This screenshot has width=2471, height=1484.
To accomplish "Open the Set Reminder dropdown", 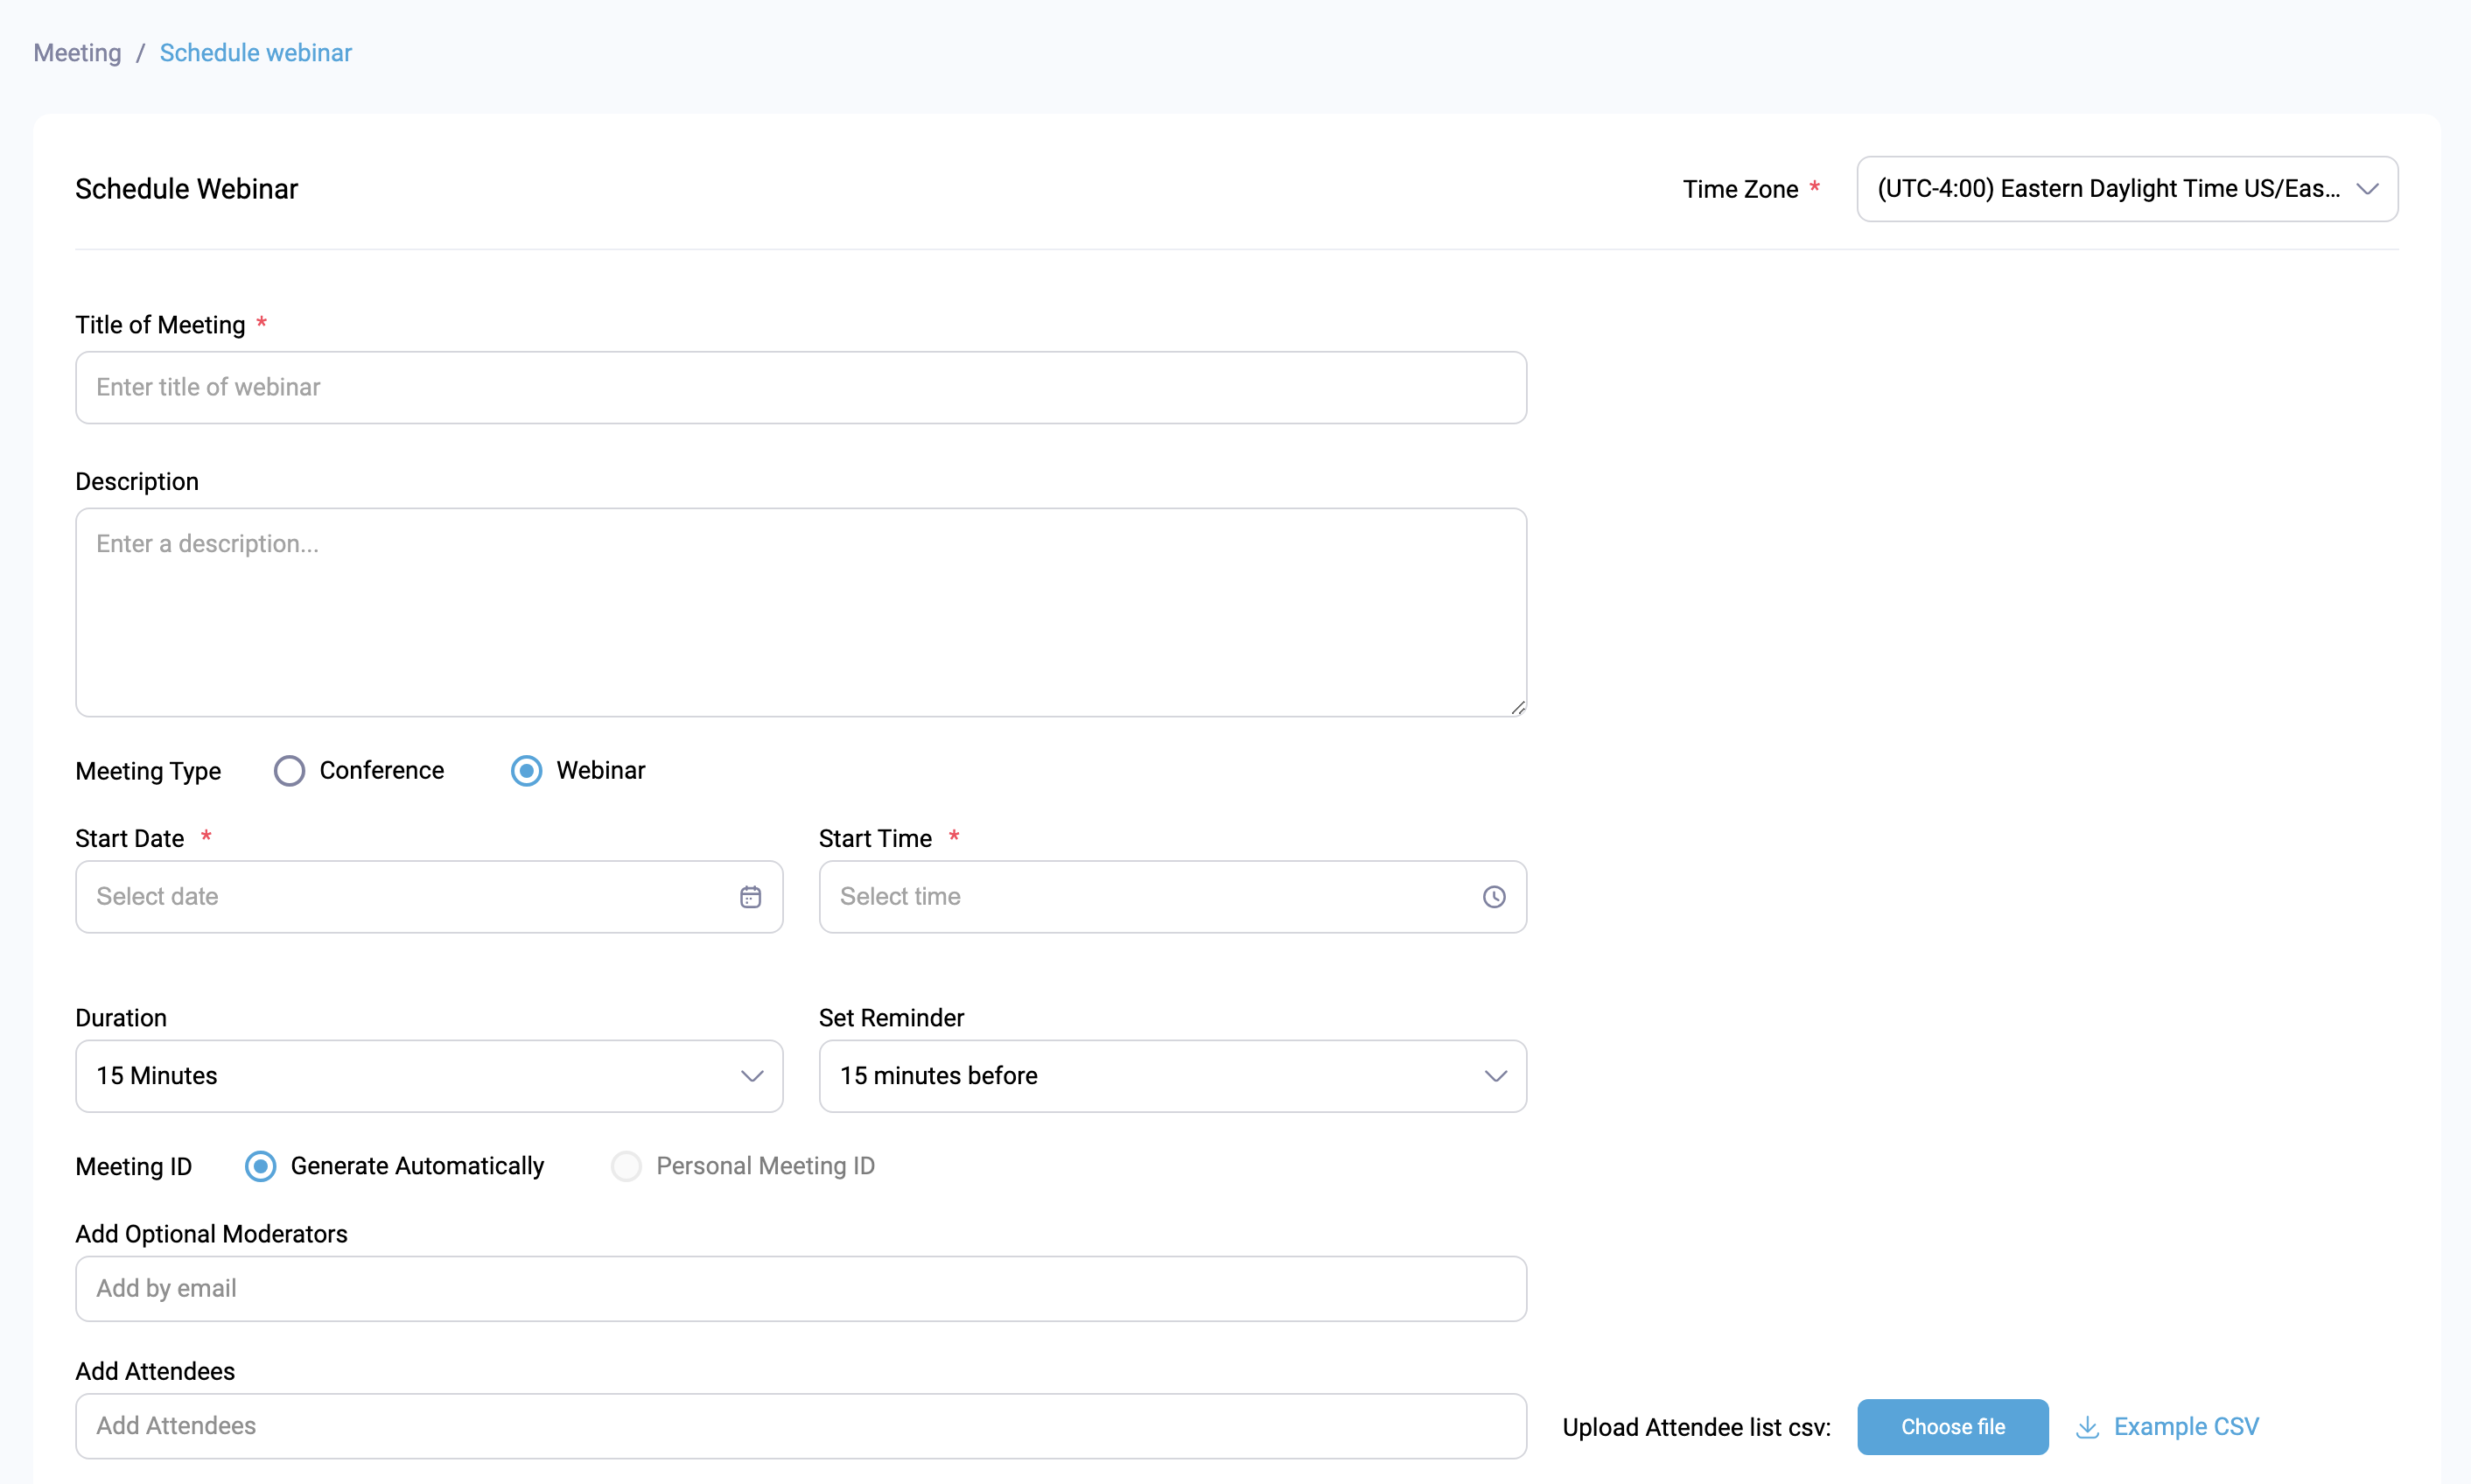I will (x=1172, y=1076).
